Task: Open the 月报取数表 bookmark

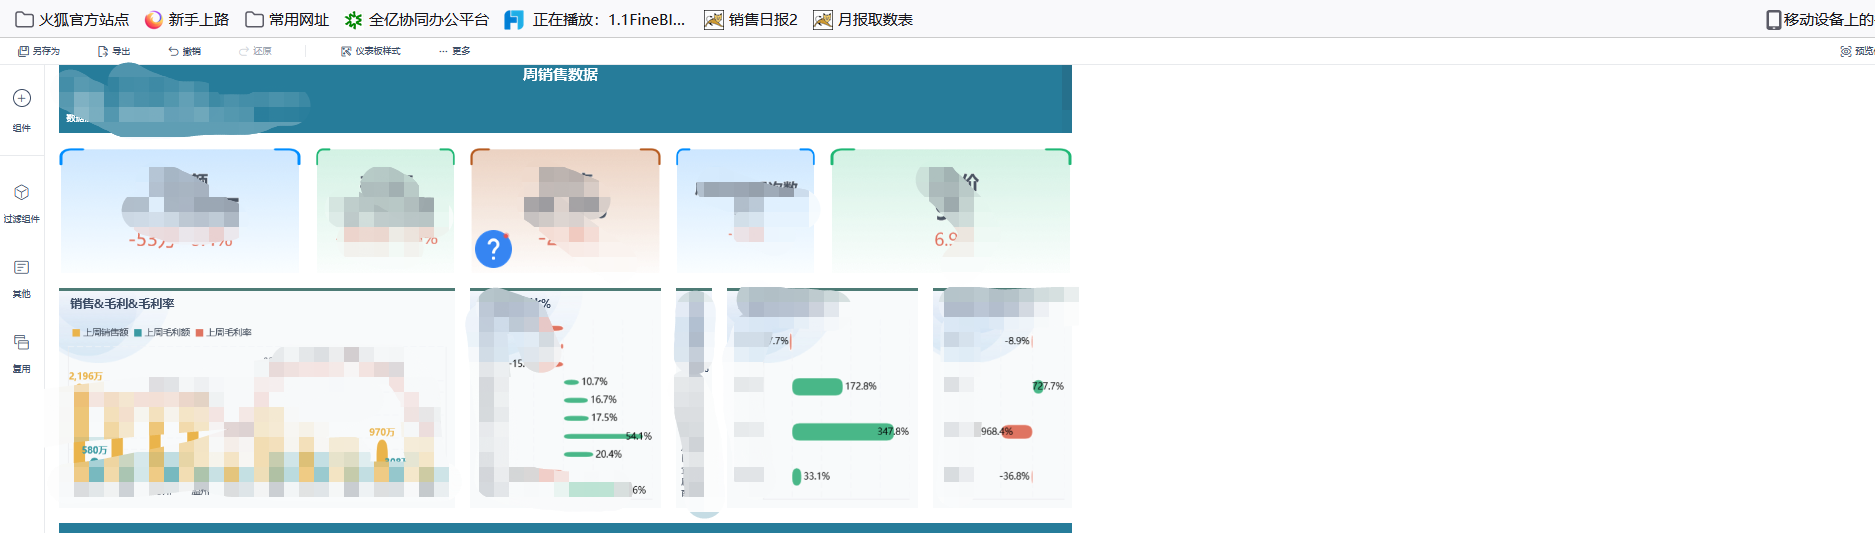Action: pos(863,19)
